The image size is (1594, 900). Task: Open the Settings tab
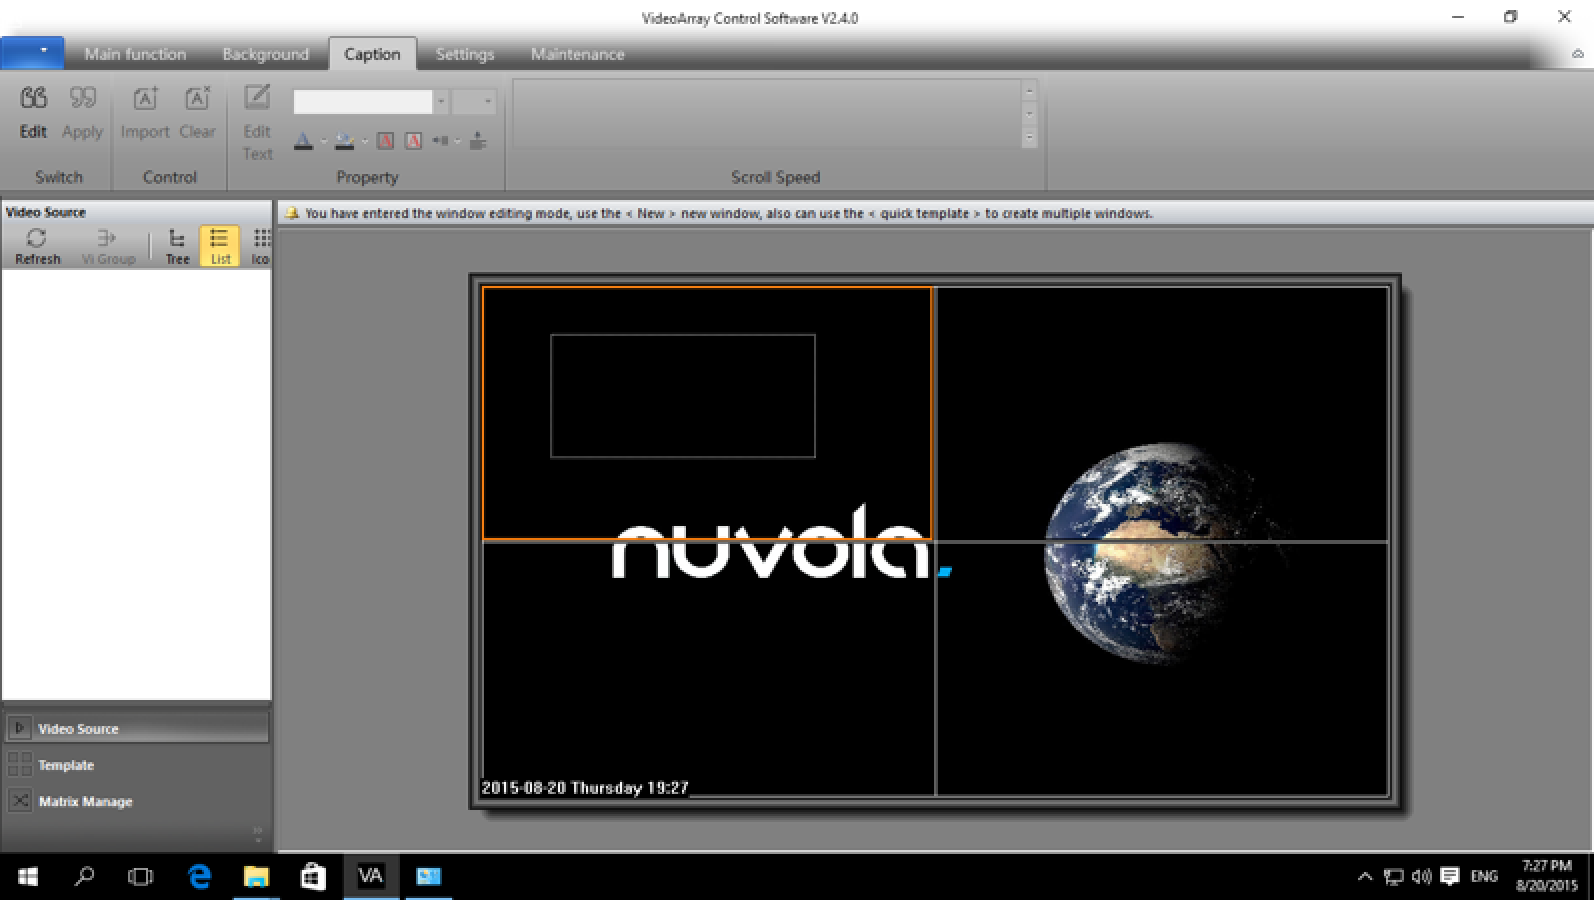tap(464, 54)
